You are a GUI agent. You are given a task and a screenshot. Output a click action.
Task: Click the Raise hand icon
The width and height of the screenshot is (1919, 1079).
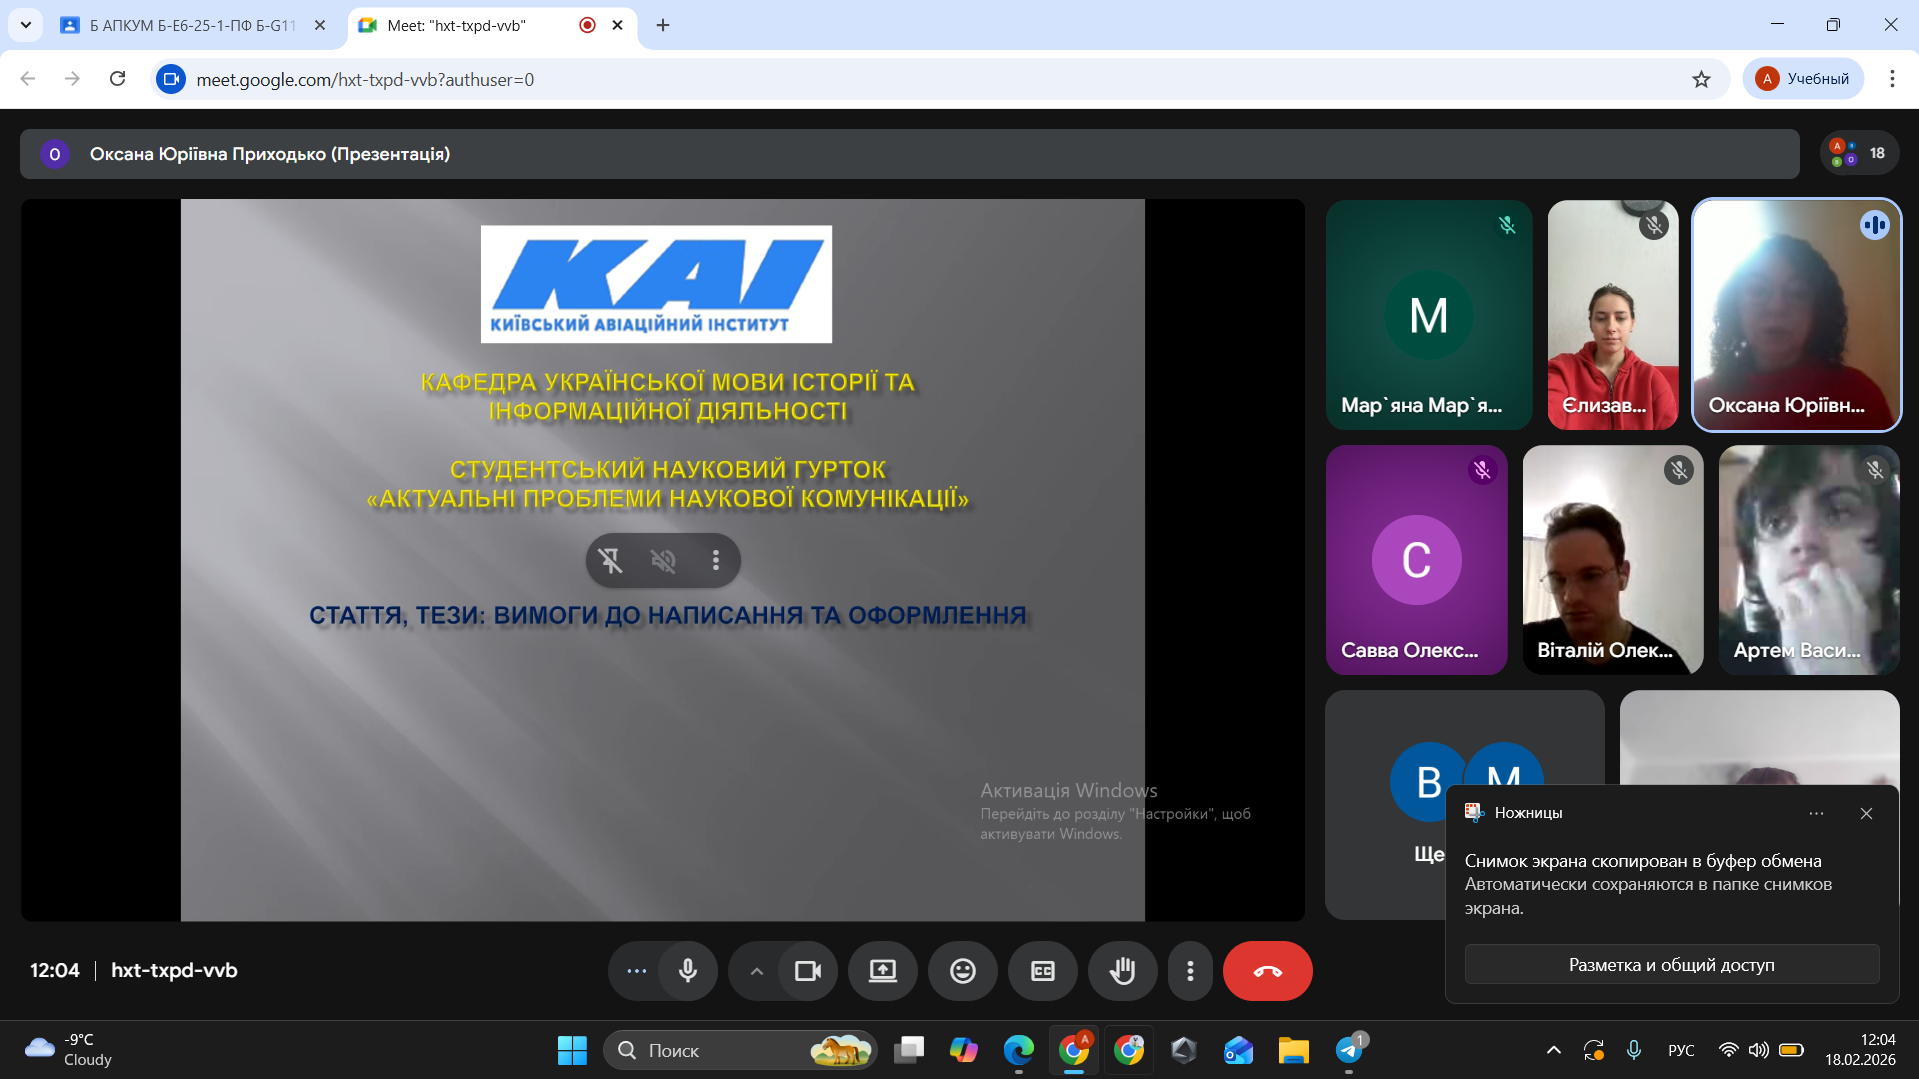point(1122,971)
